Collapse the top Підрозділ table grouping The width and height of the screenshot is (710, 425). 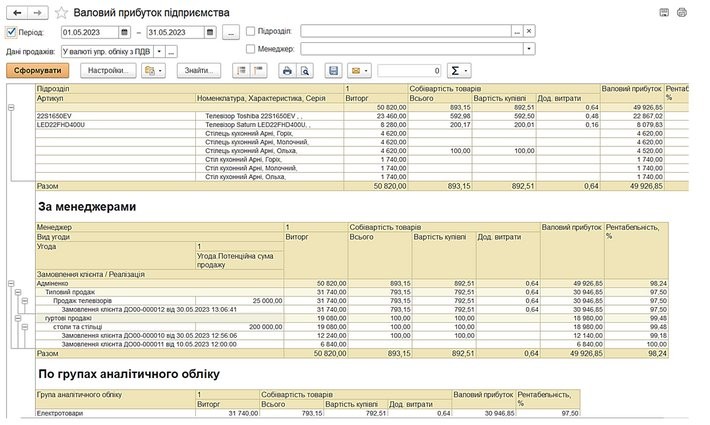(11, 106)
